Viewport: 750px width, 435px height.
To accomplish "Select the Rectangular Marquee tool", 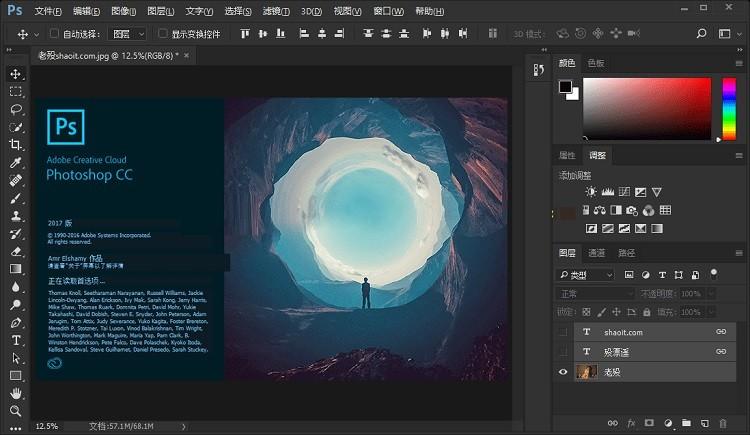I will tap(15, 91).
